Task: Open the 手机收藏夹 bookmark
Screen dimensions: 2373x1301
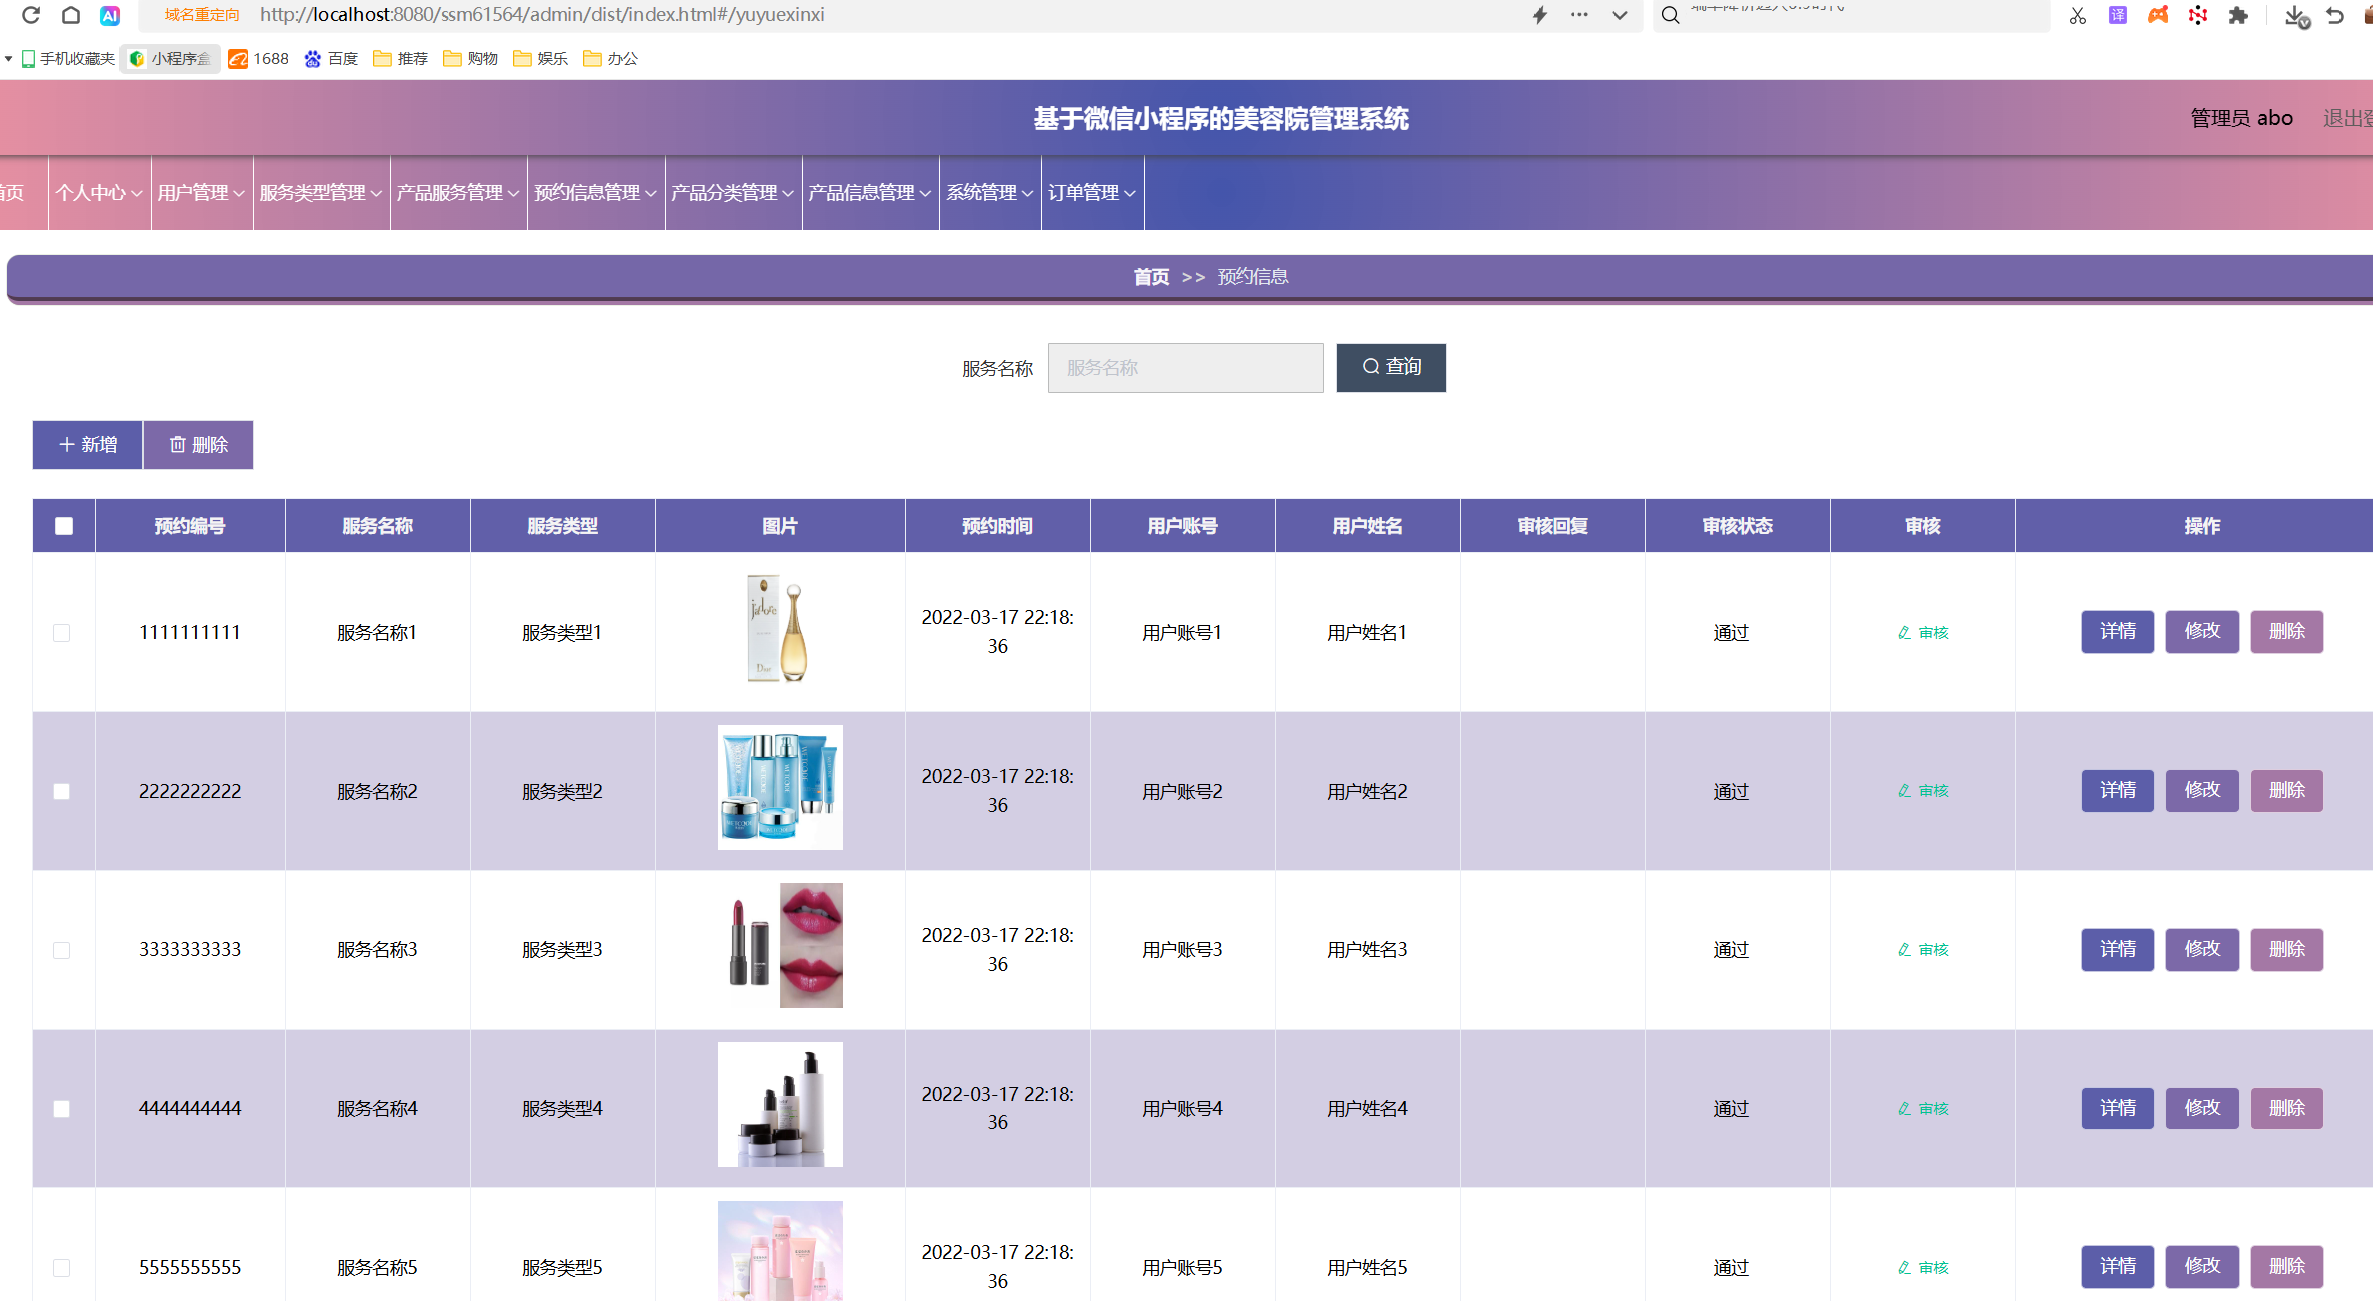Action: tap(68, 59)
